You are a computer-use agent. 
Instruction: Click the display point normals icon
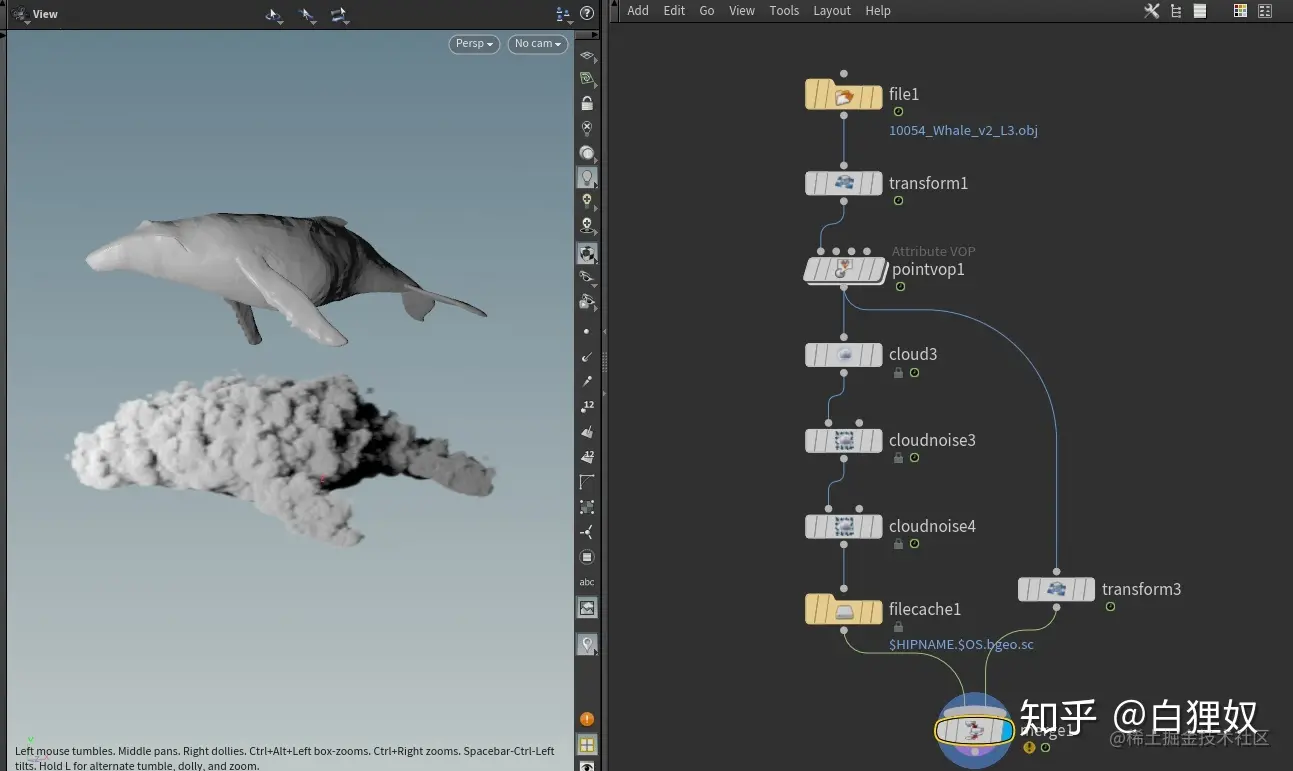587,356
